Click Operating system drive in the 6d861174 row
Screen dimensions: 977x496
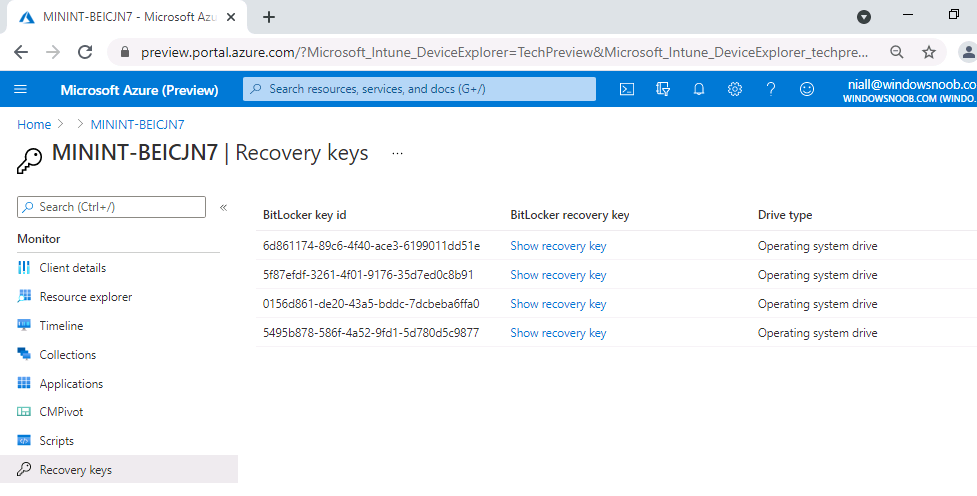pos(817,246)
